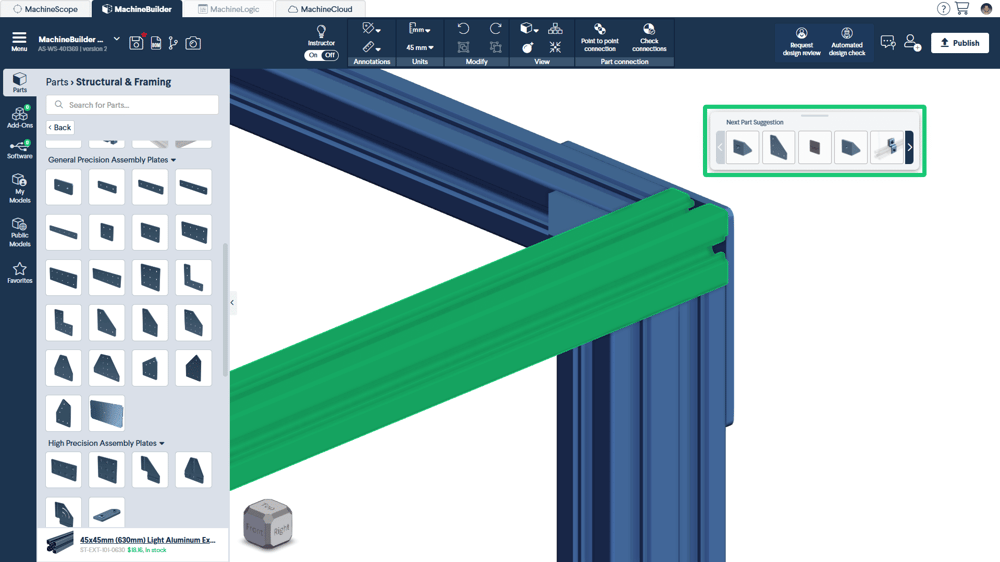Collapse the General Precision Assembly Plates section
Viewport: 1000px width, 562px height.
[x=173, y=160]
